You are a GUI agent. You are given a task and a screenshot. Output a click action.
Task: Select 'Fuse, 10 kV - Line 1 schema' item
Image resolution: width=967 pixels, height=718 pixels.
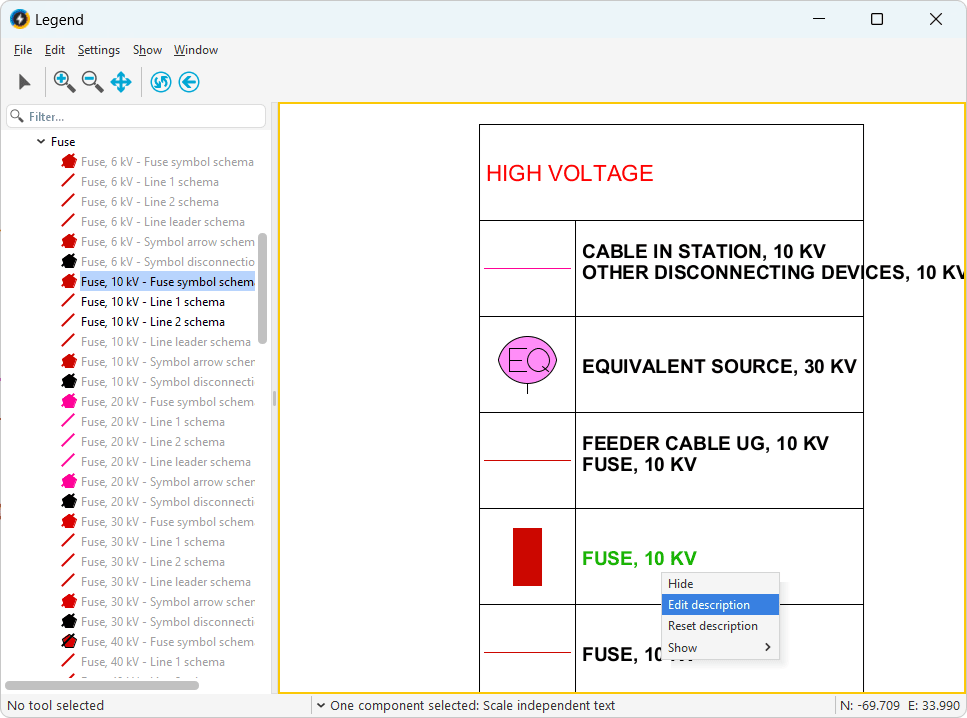click(152, 302)
